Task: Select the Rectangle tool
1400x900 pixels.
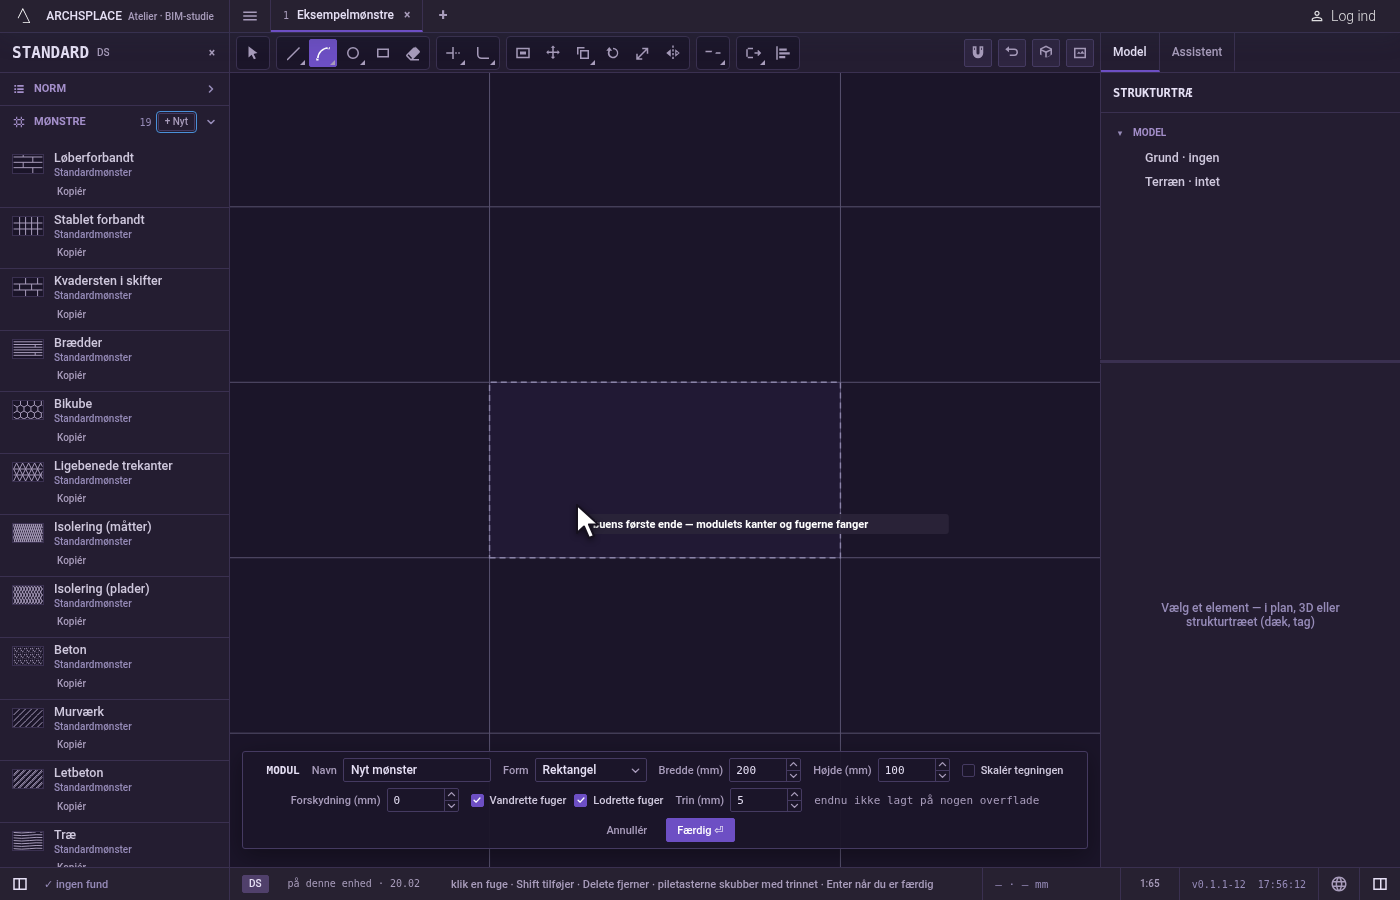Action: [383, 53]
